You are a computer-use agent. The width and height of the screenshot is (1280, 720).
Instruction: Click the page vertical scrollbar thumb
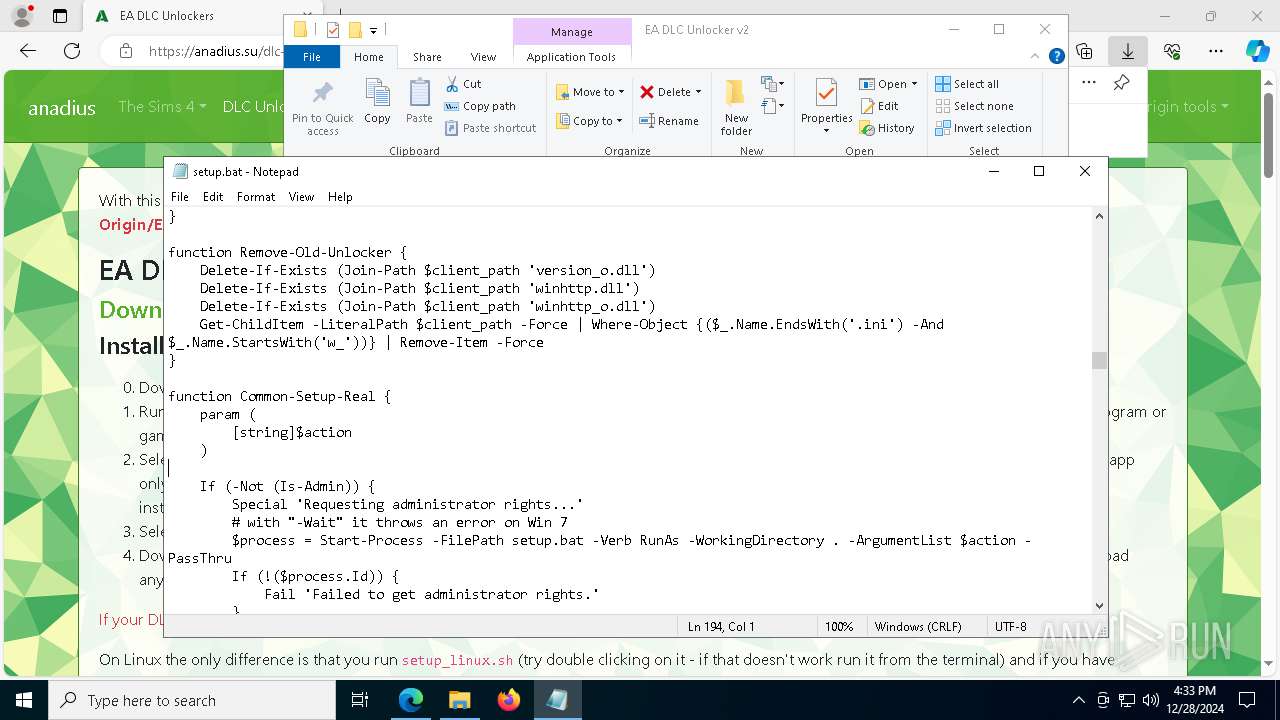tap(1269, 134)
